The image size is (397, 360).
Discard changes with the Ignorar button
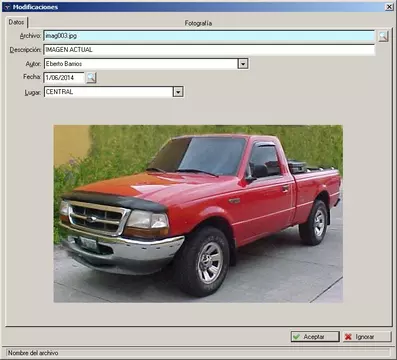point(367,337)
